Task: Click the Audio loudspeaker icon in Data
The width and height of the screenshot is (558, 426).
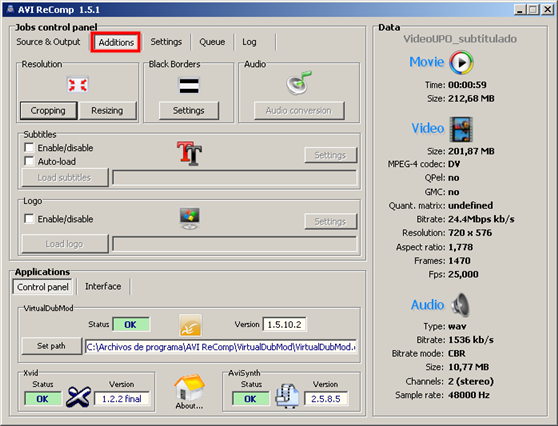Action: 460,305
